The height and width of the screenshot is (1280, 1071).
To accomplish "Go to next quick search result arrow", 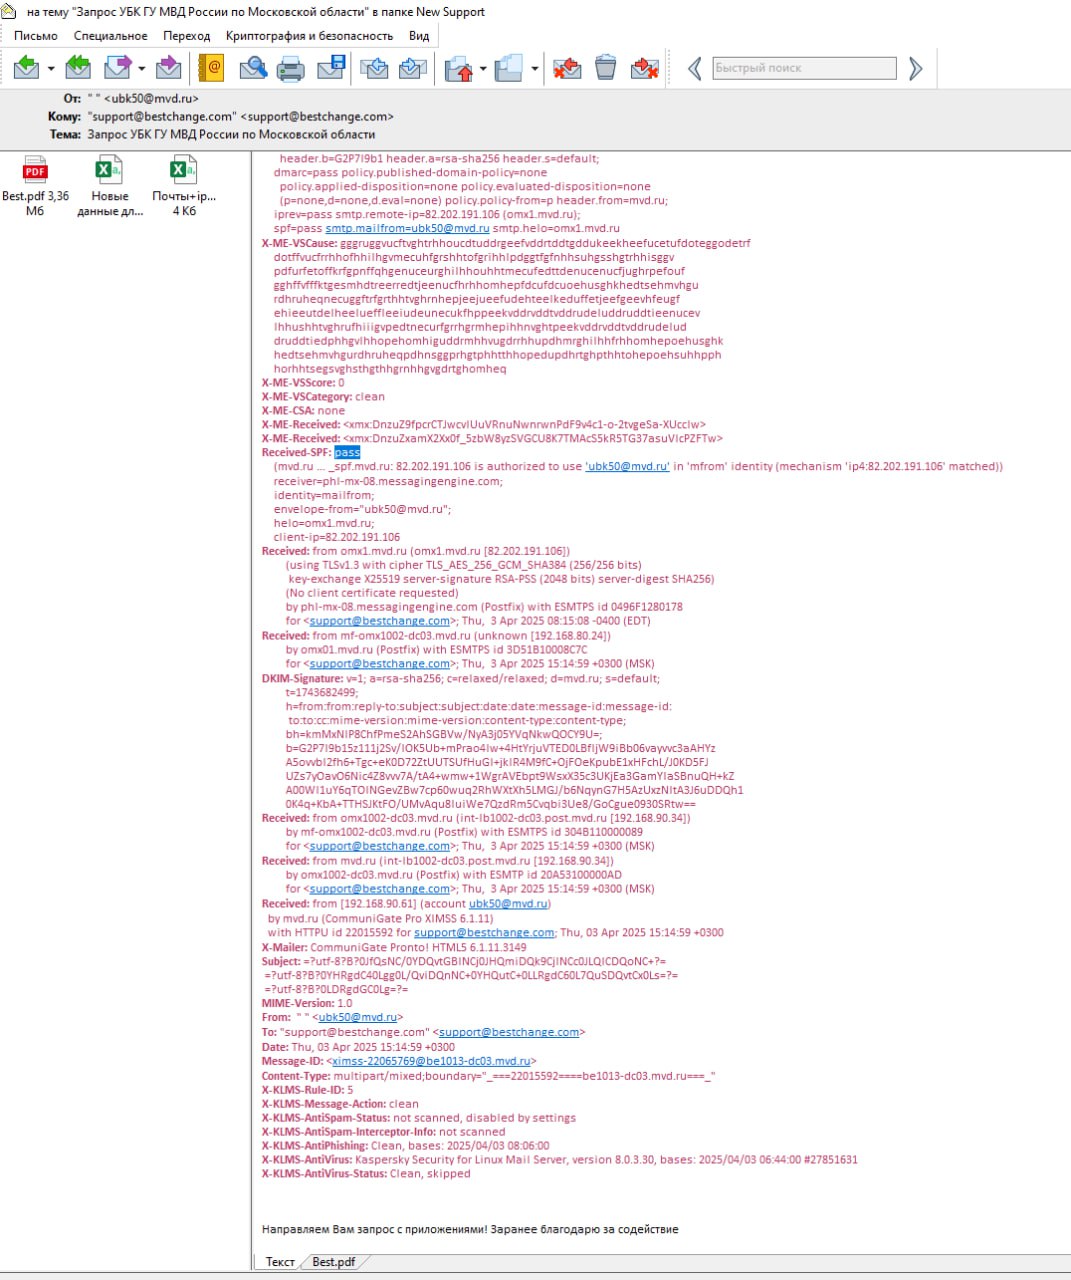I will click(x=915, y=68).
